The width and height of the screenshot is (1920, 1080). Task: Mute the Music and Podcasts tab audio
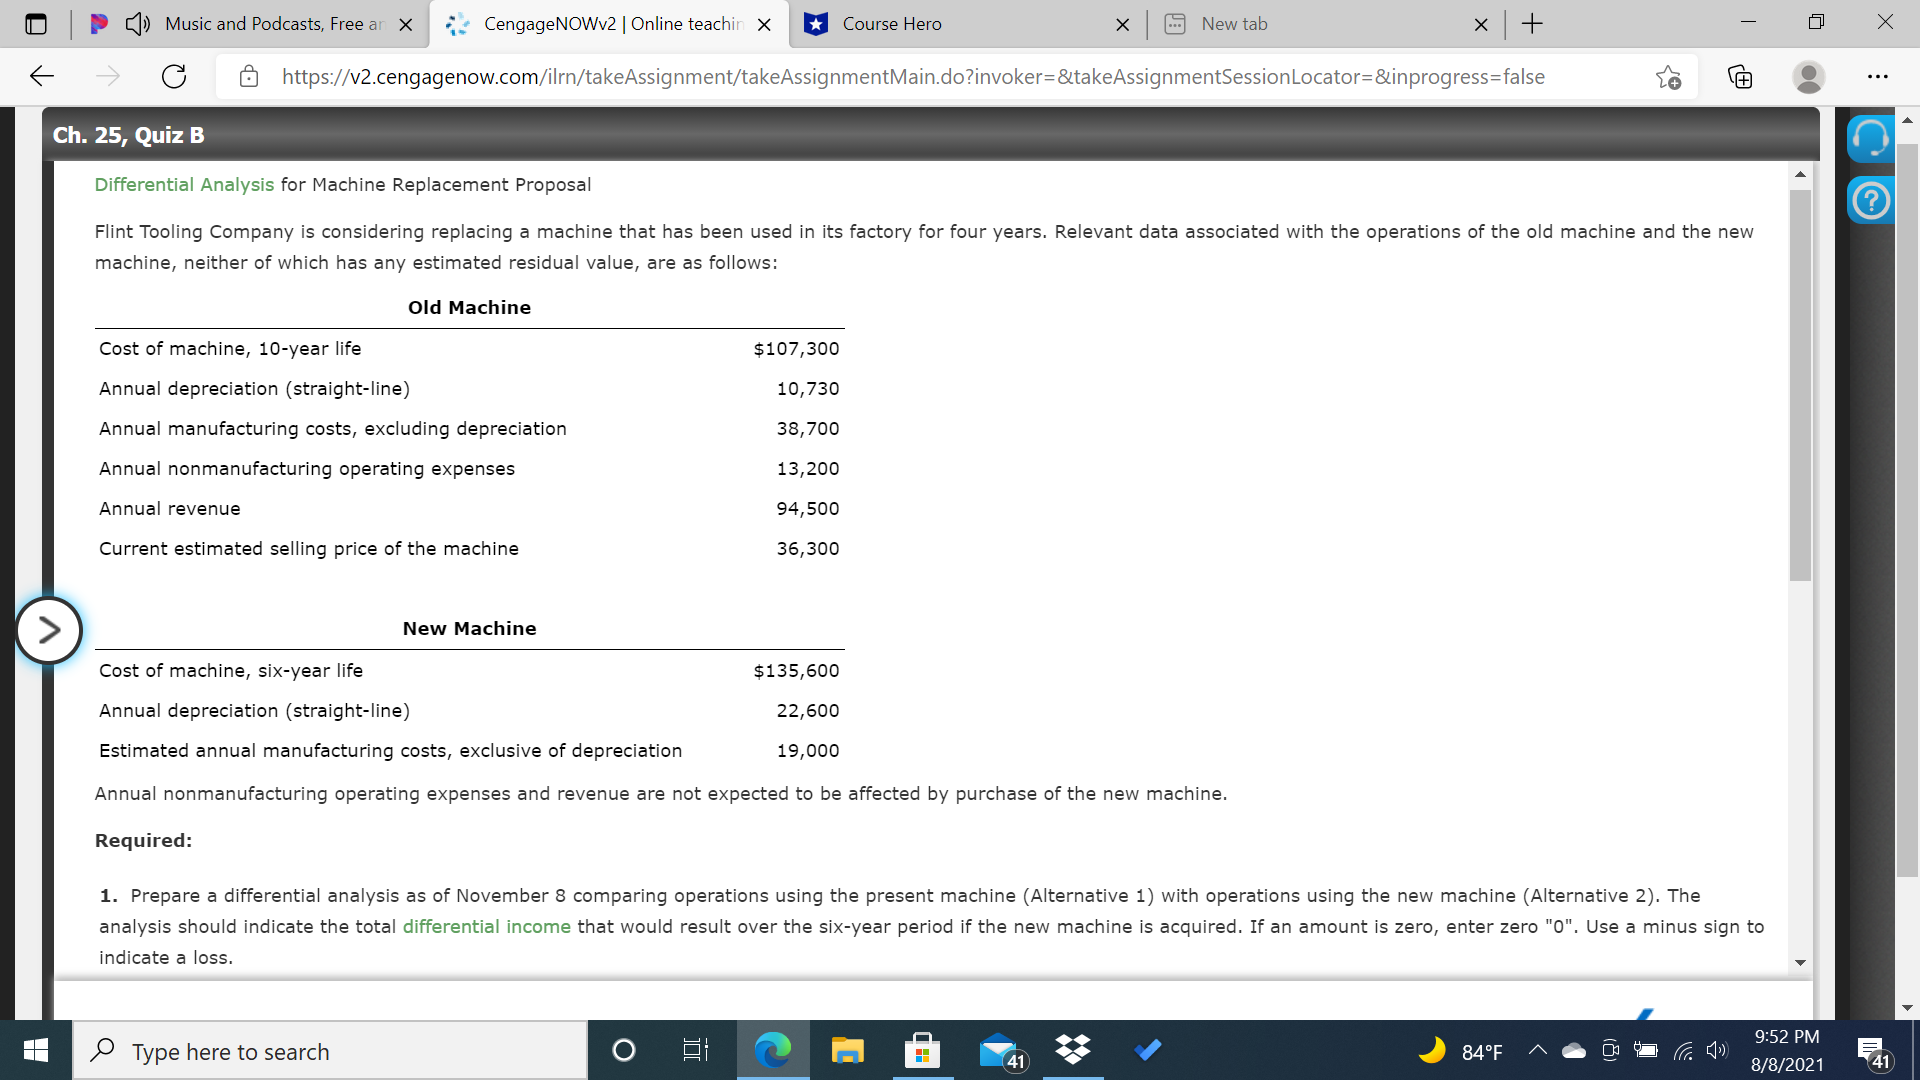[137, 24]
